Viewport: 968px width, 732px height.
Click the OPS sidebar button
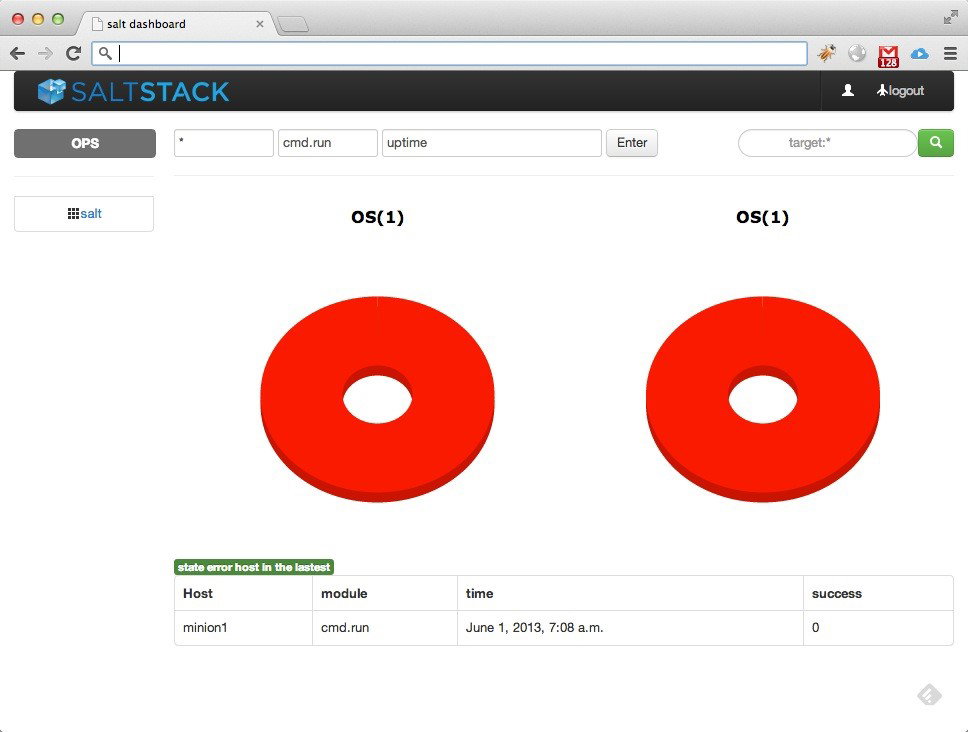point(84,143)
